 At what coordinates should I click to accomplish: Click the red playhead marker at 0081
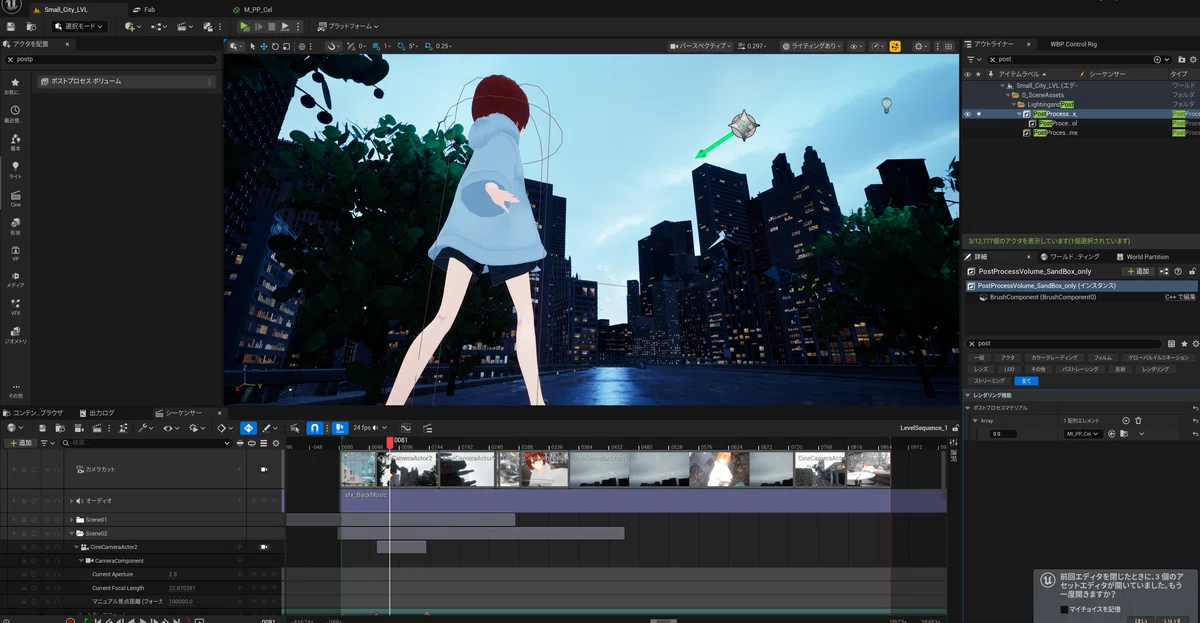click(390, 442)
